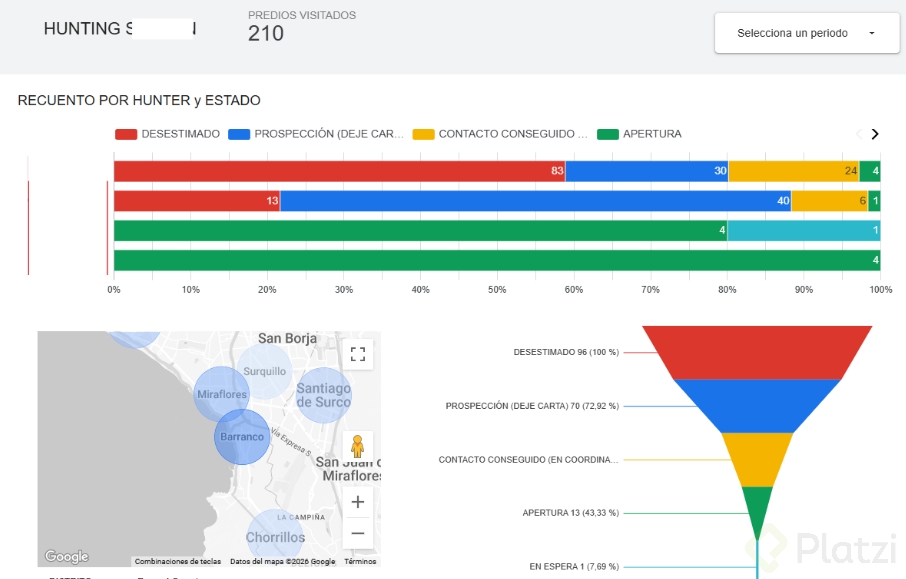Click APERTURA legend label
Screen dimensions: 906x579
point(652,134)
